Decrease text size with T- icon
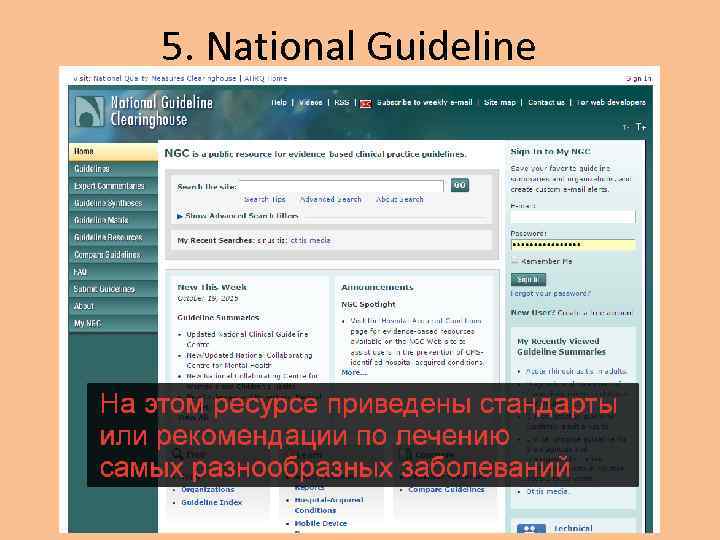 click(626, 127)
